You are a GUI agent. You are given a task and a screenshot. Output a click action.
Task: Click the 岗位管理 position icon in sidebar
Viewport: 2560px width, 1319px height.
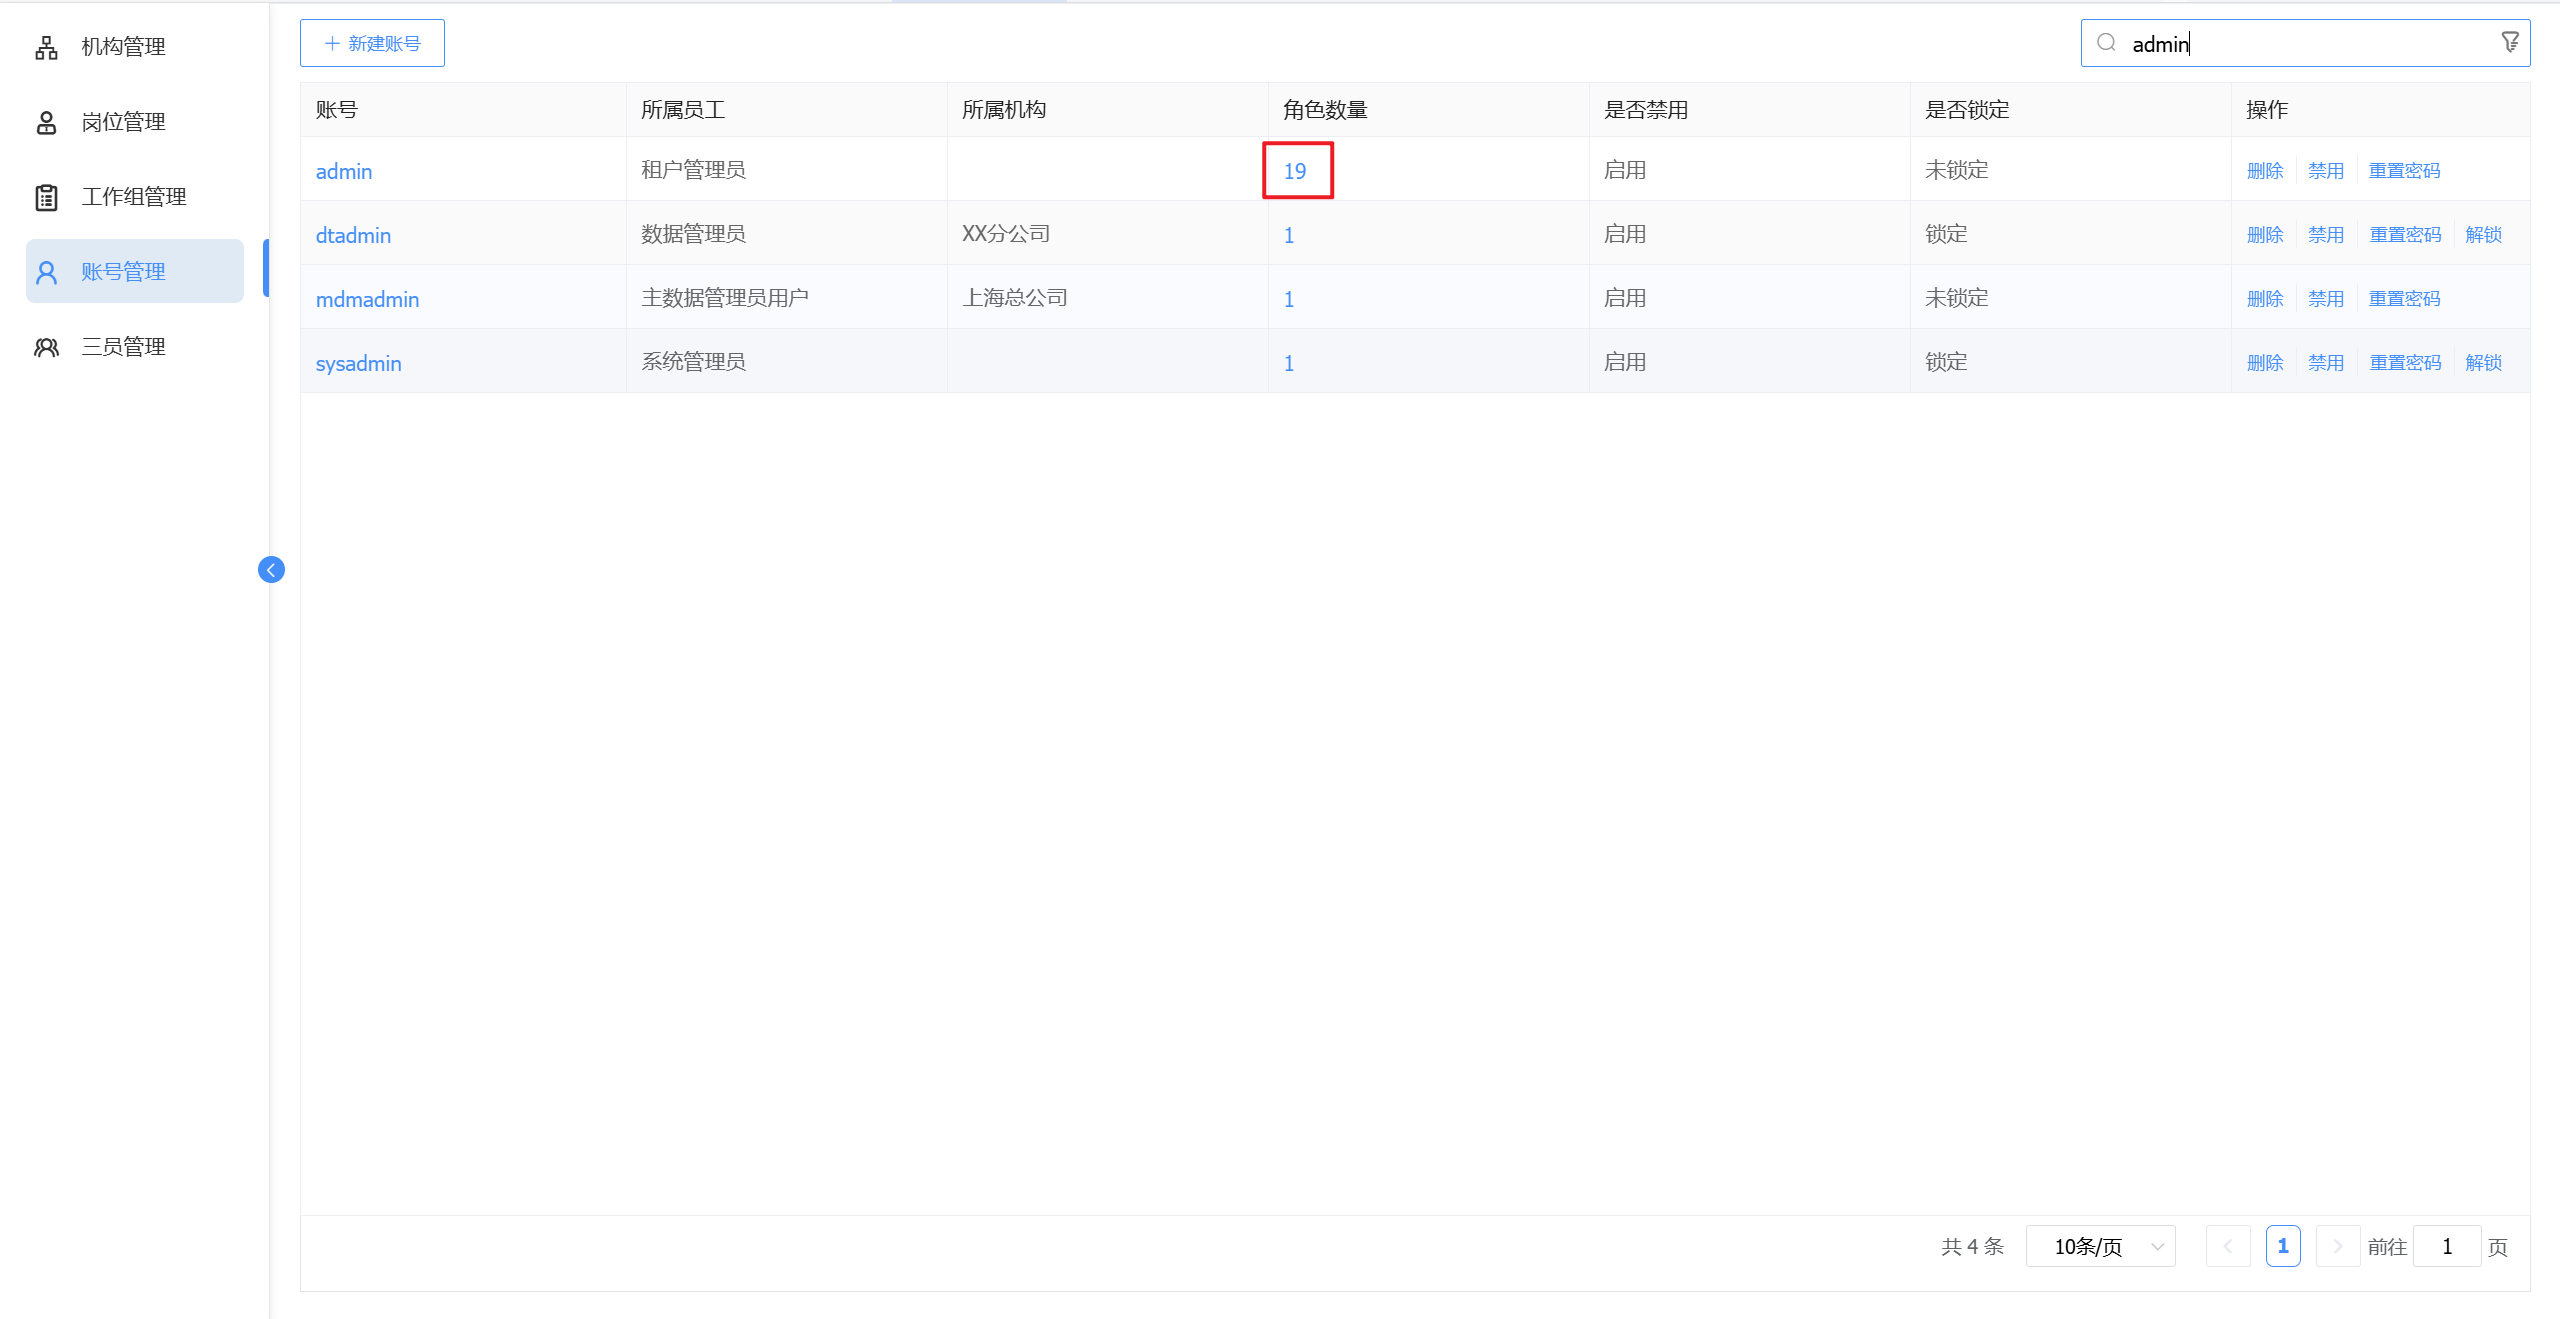[46, 122]
